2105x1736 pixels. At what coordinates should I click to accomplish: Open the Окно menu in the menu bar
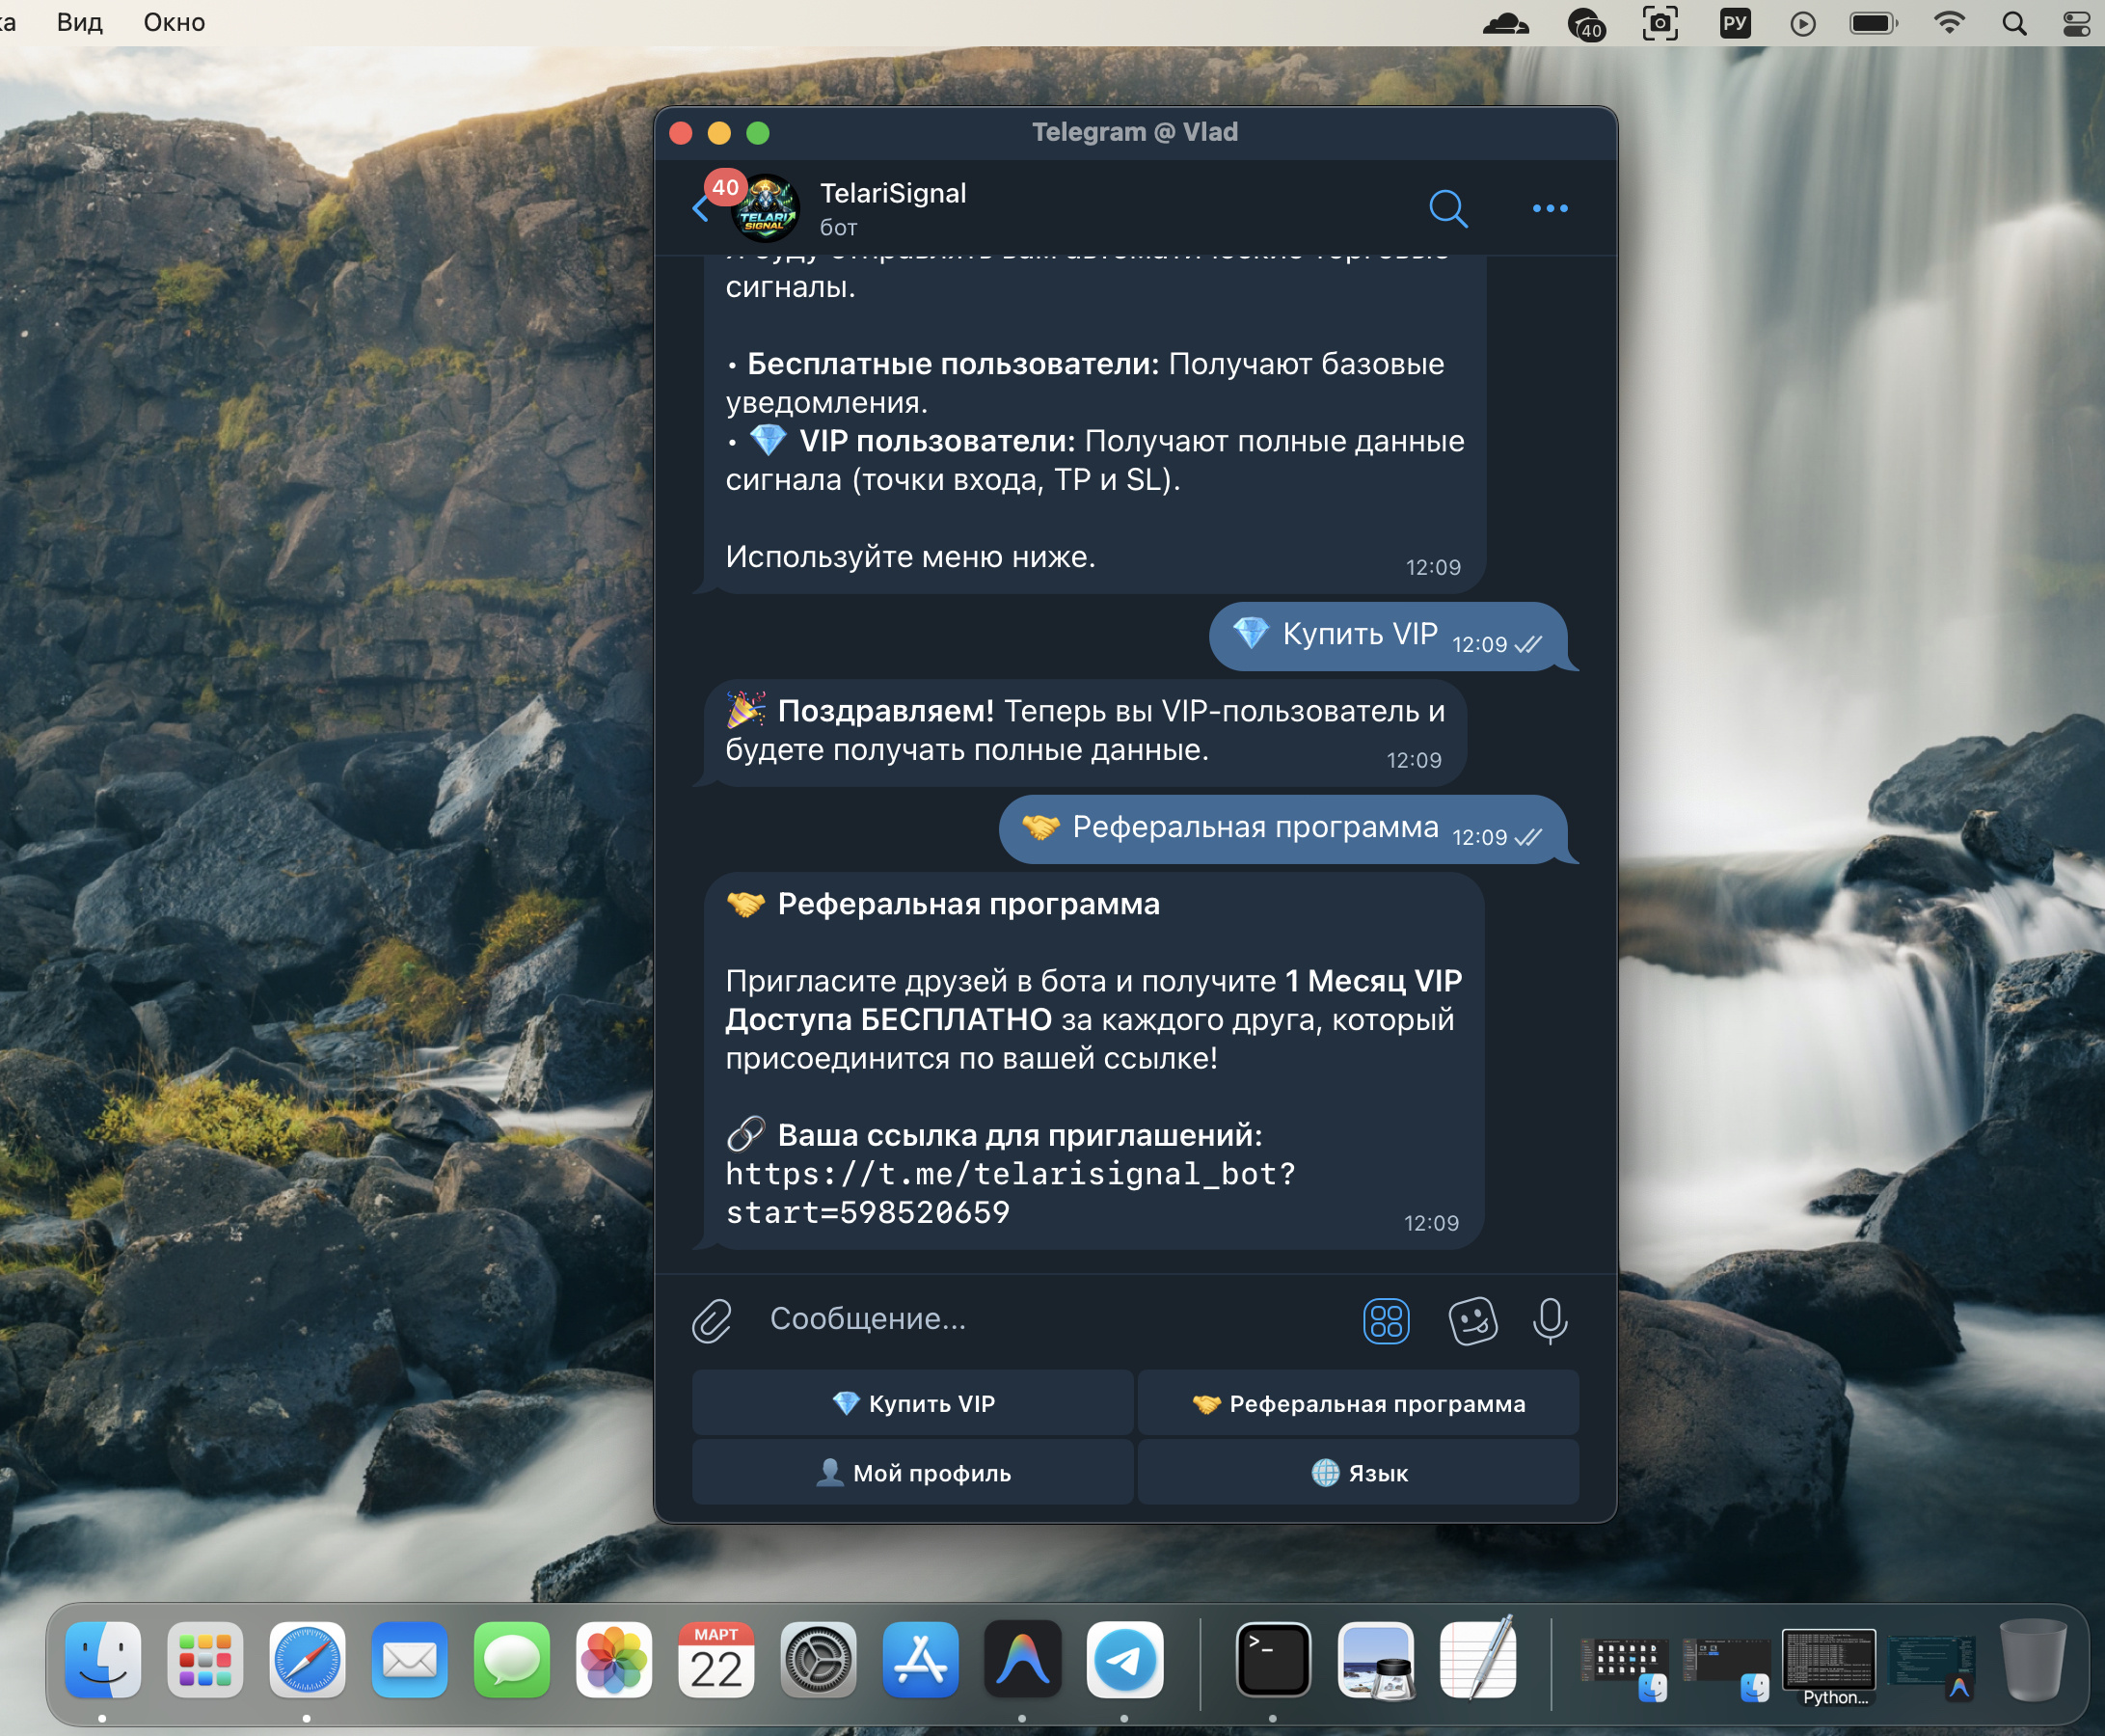coord(174,22)
